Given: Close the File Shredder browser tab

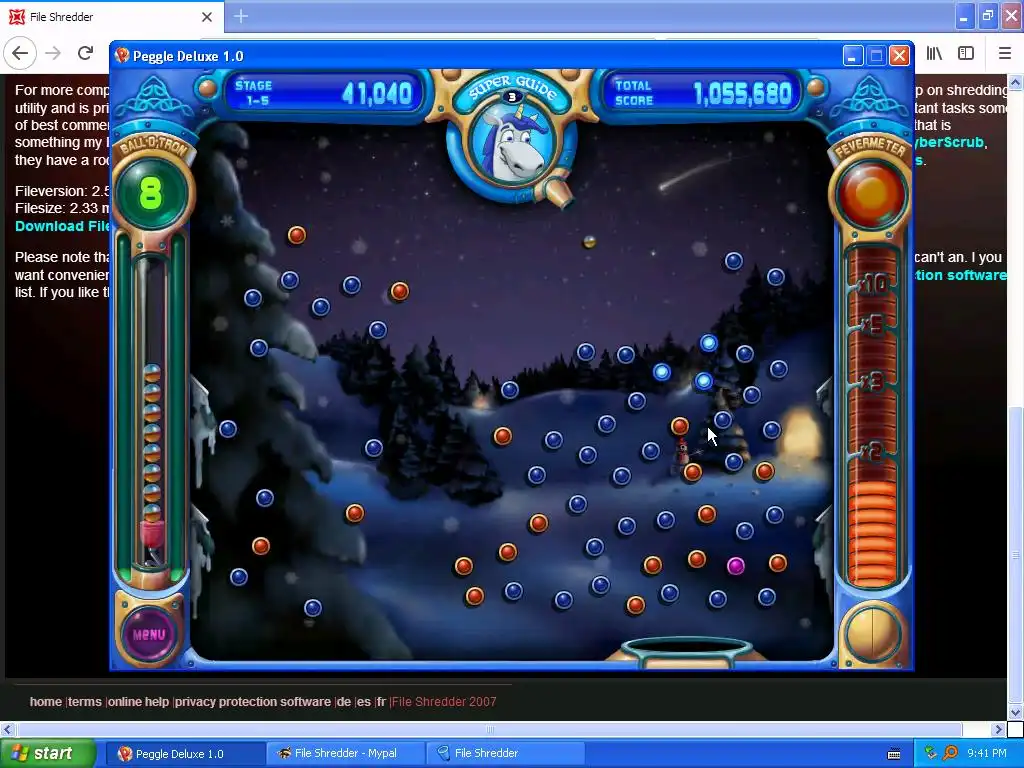Looking at the screenshot, I should tap(206, 17).
